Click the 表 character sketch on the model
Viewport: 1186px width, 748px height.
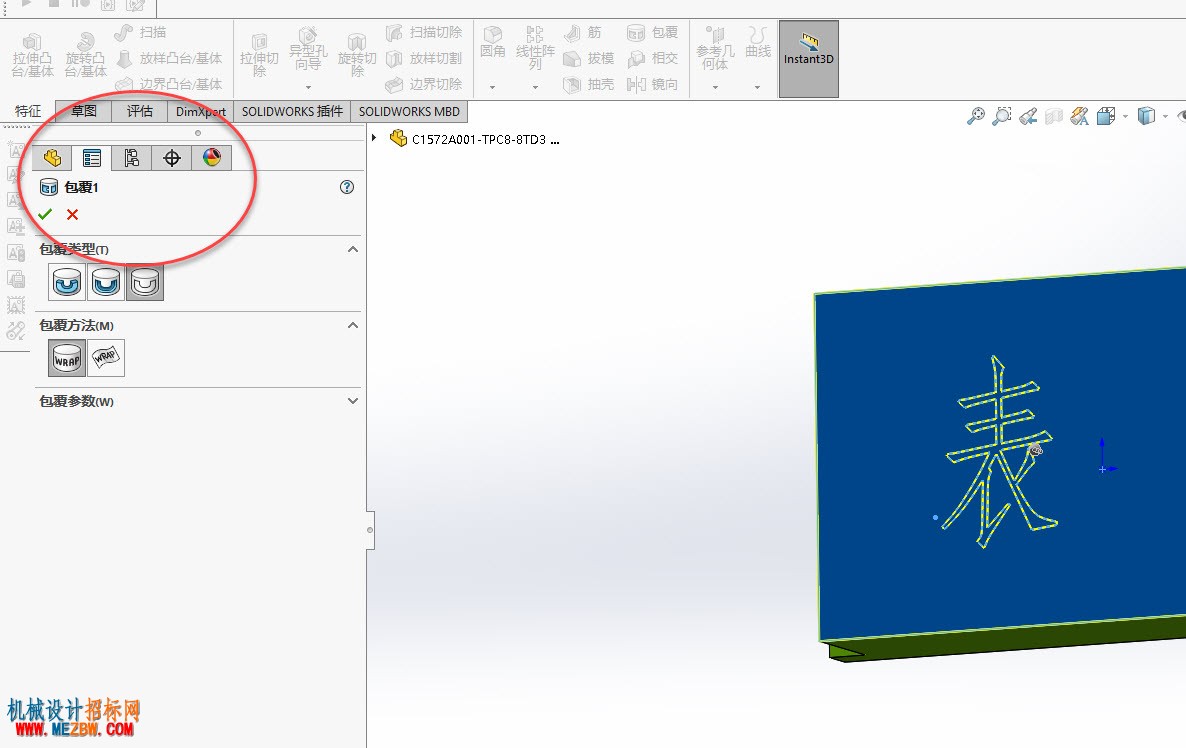click(1000, 452)
